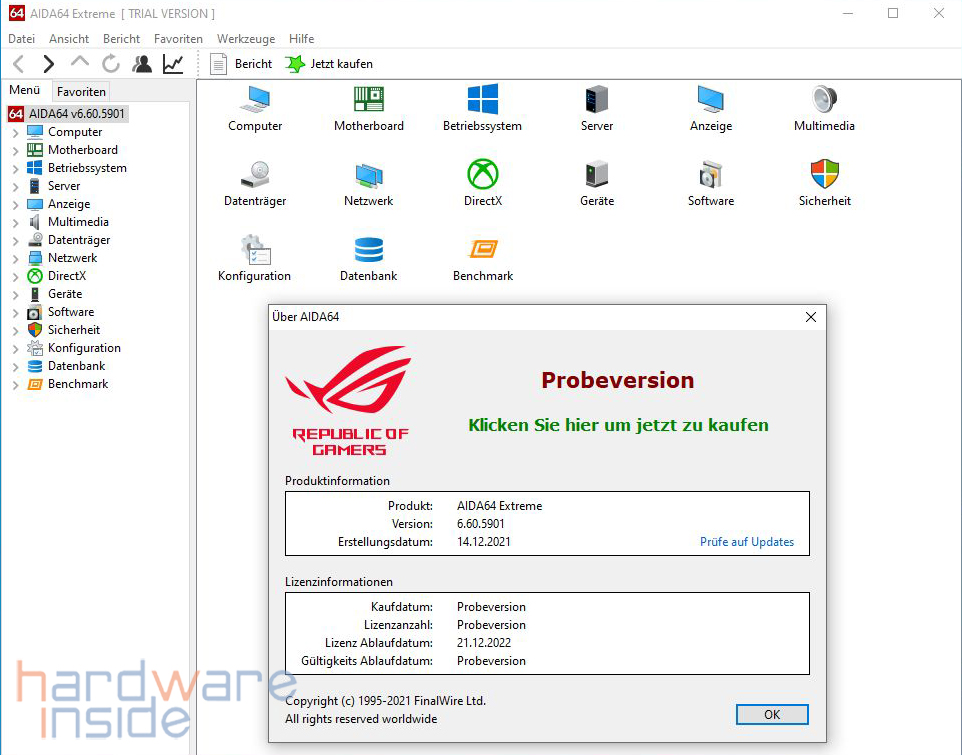Image resolution: width=962 pixels, height=755 pixels.
Task: Open the Motherboard icon in main panel
Action: tap(369, 109)
